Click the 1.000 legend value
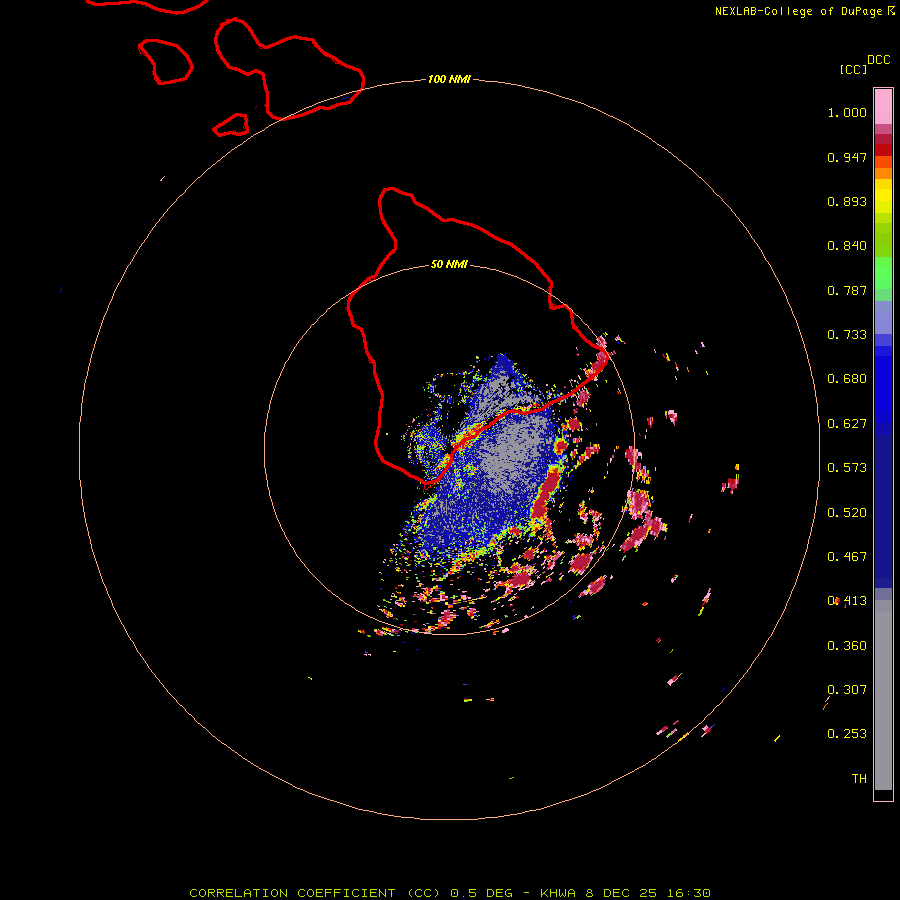 (847, 112)
